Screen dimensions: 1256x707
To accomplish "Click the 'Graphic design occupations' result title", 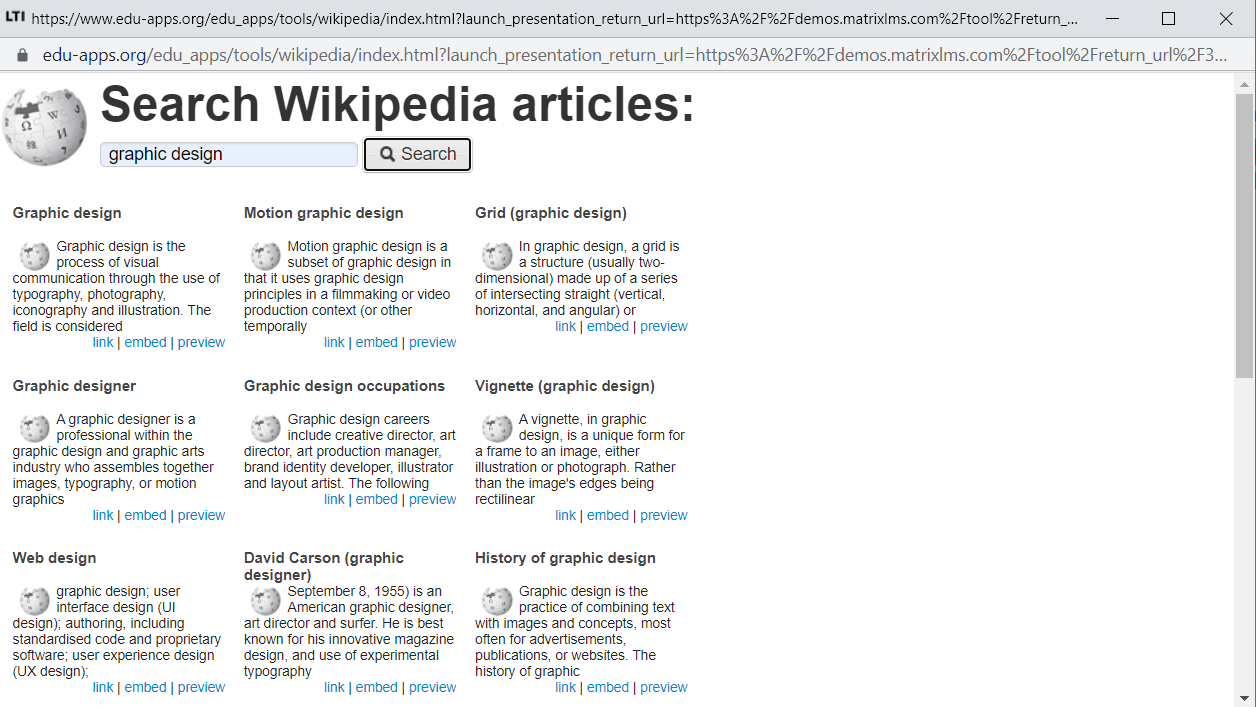I will click(x=344, y=386).
